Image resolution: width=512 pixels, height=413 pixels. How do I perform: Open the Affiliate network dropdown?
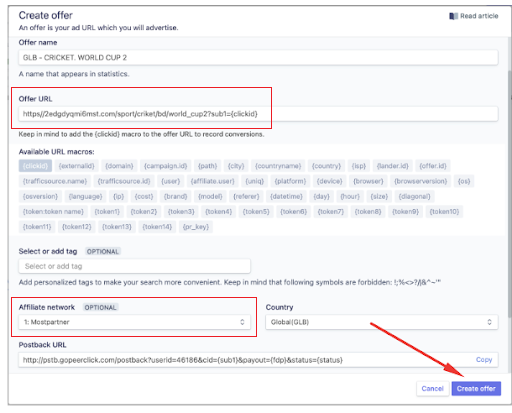point(134,322)
